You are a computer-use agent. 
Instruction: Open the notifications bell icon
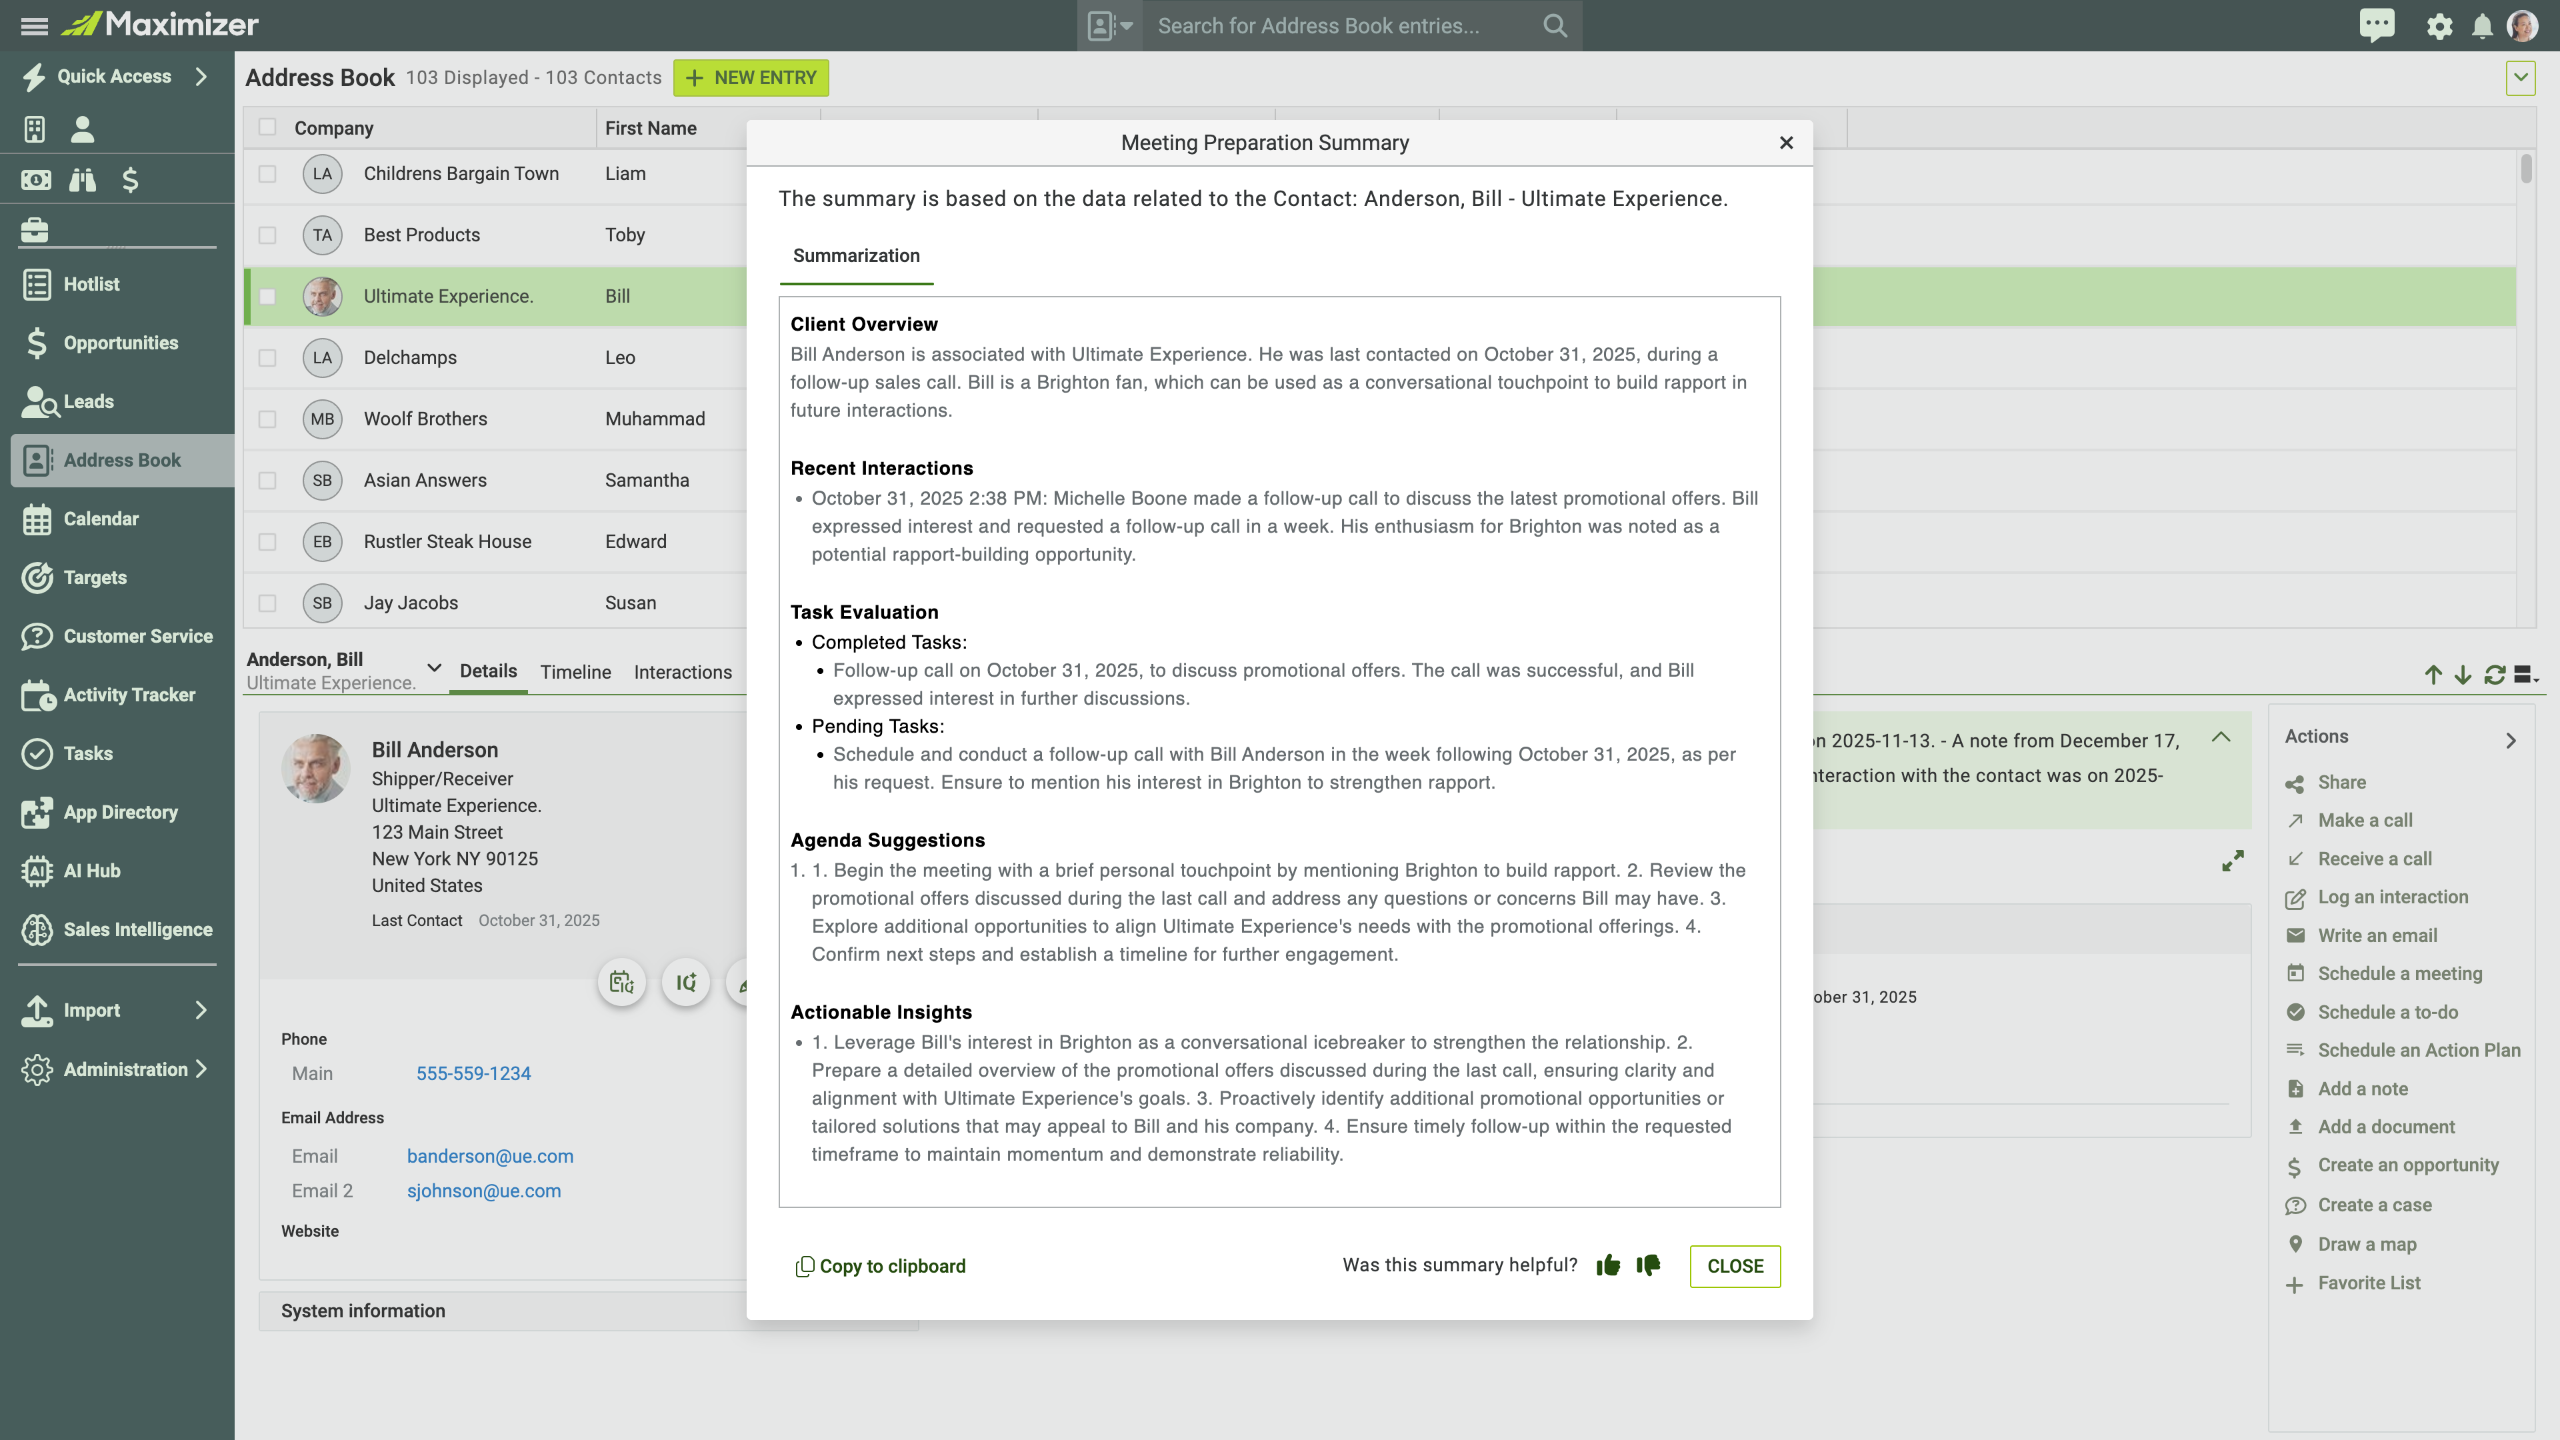[x=2482, y=26]
